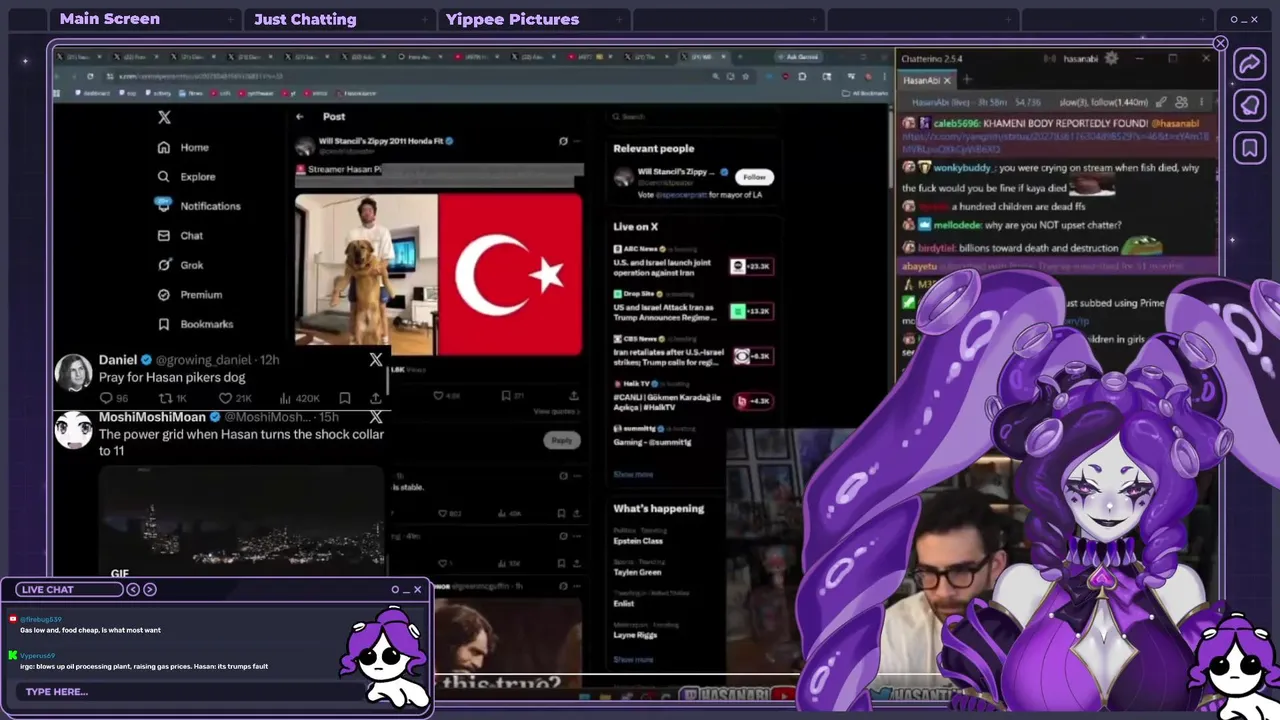Go back with the Post arrow
The image size is (1280, 720).
click(299, 117)
